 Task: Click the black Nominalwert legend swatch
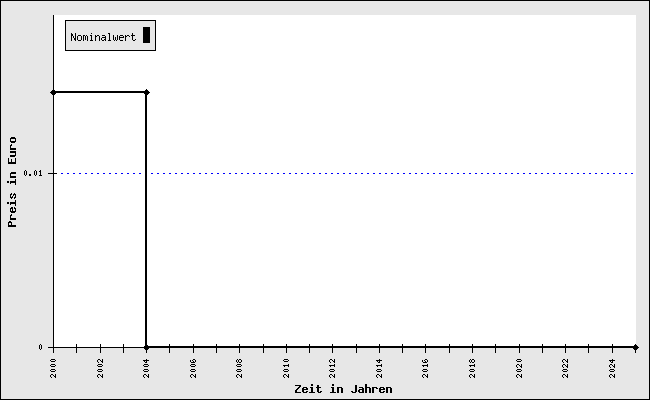(146, 35)
